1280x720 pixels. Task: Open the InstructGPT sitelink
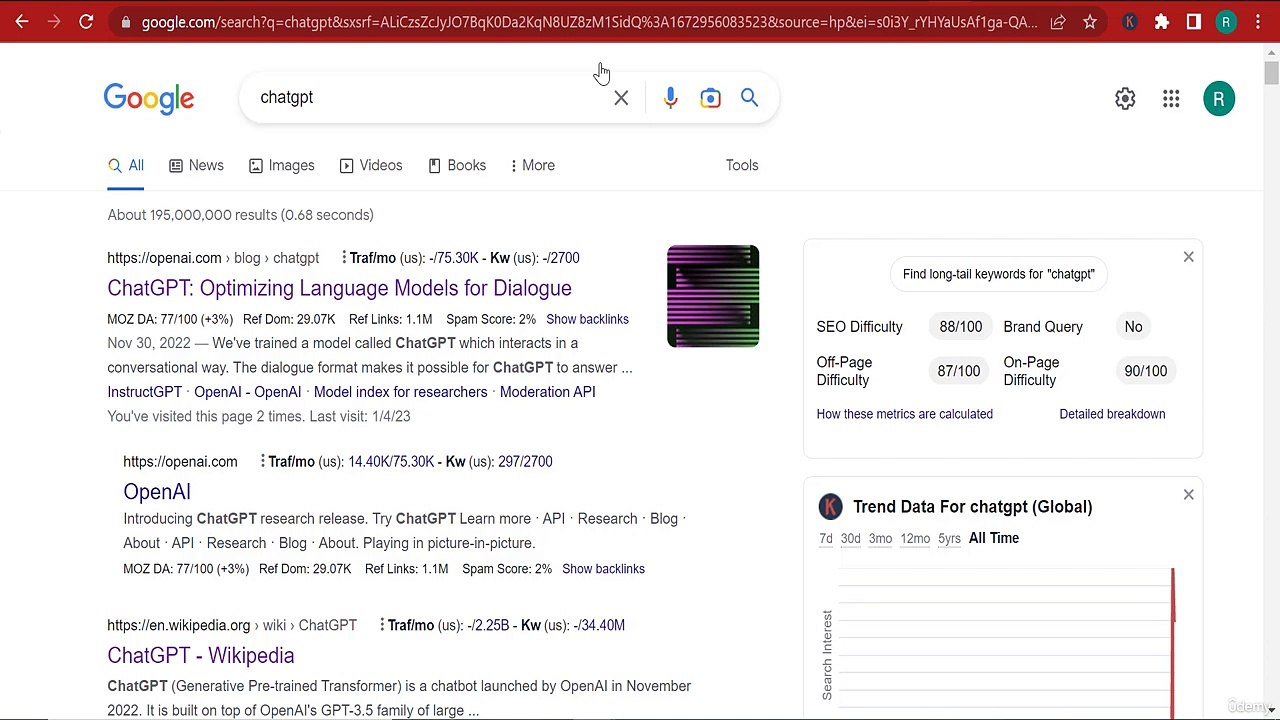(144, 392)
